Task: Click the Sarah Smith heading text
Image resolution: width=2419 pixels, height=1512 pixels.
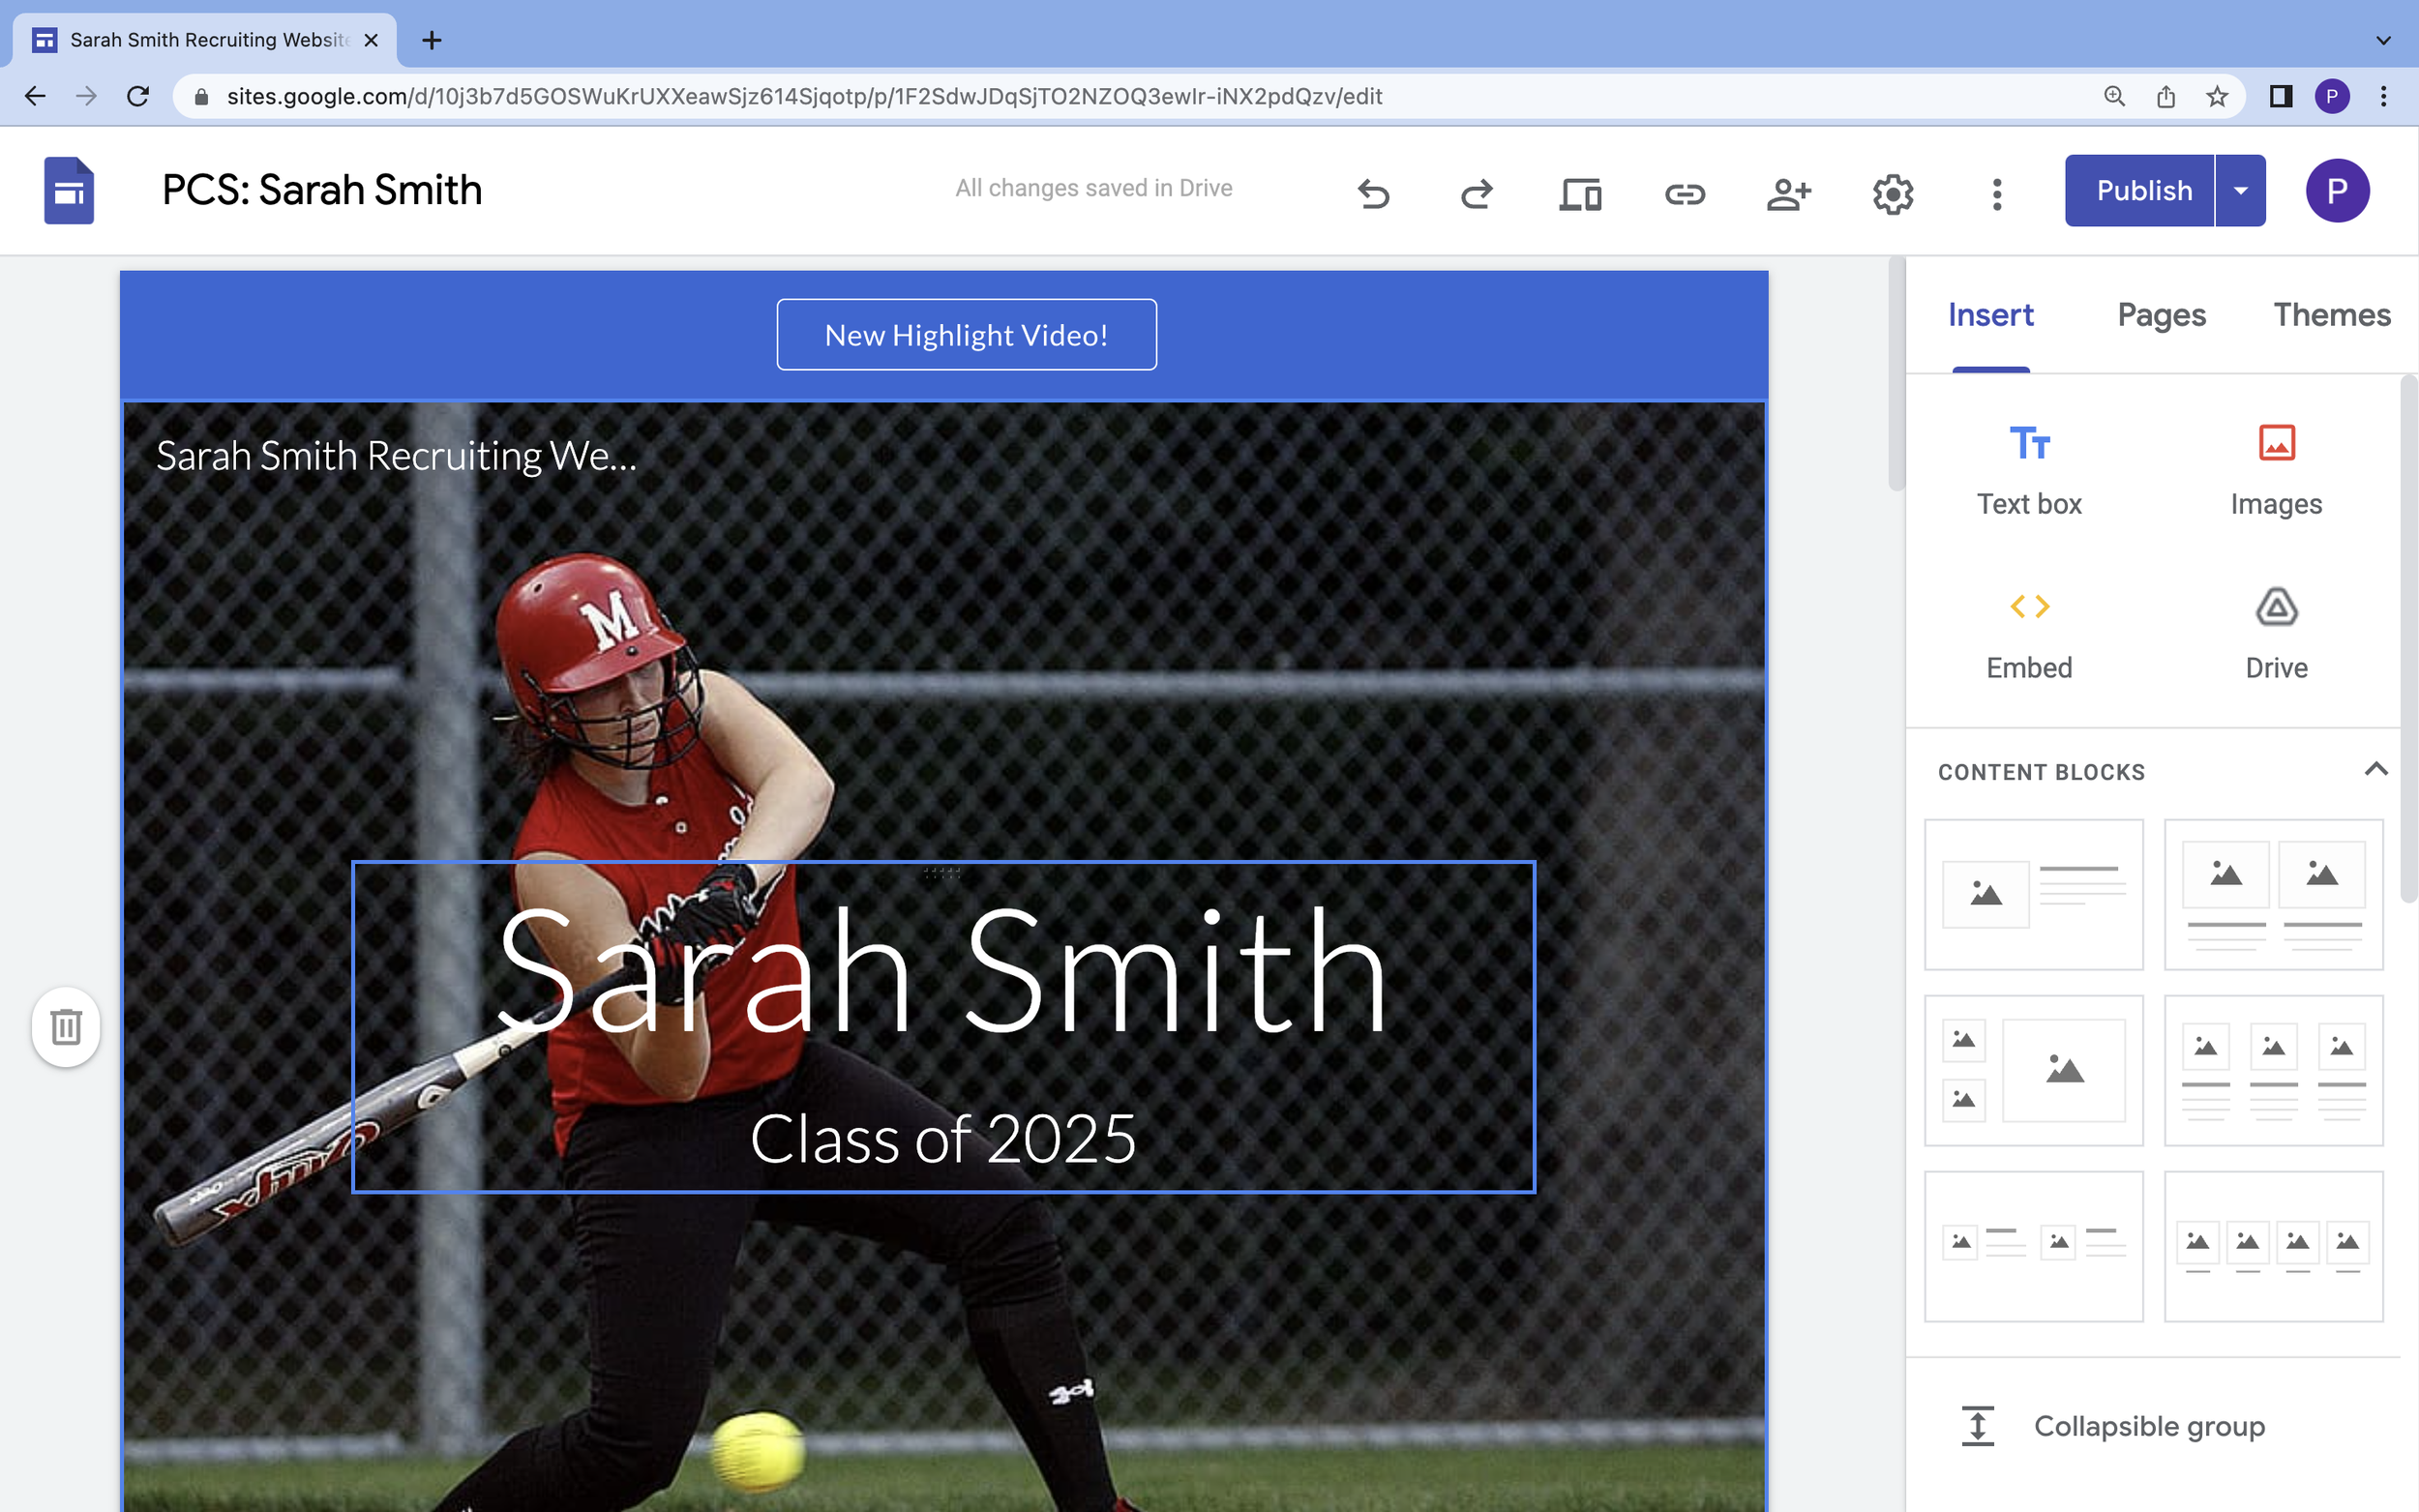Action: click(942, 970)
